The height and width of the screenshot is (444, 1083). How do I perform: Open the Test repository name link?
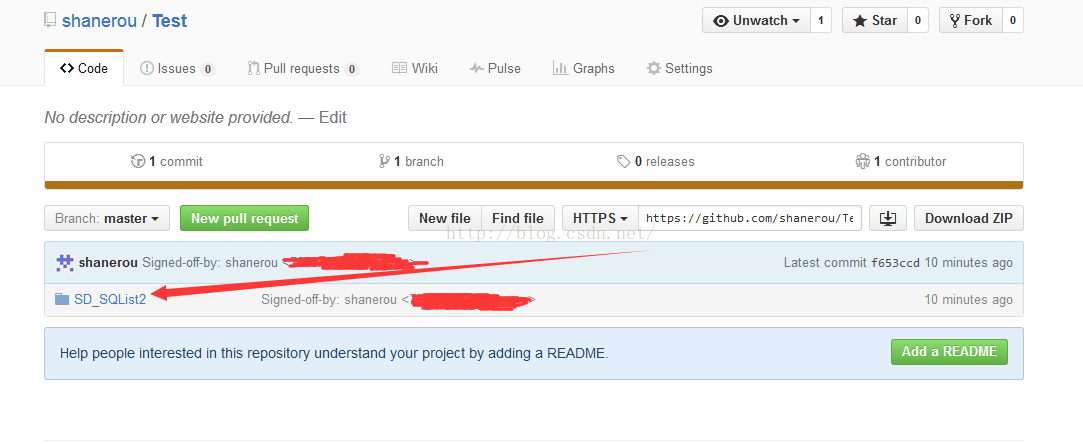point(170,21)
